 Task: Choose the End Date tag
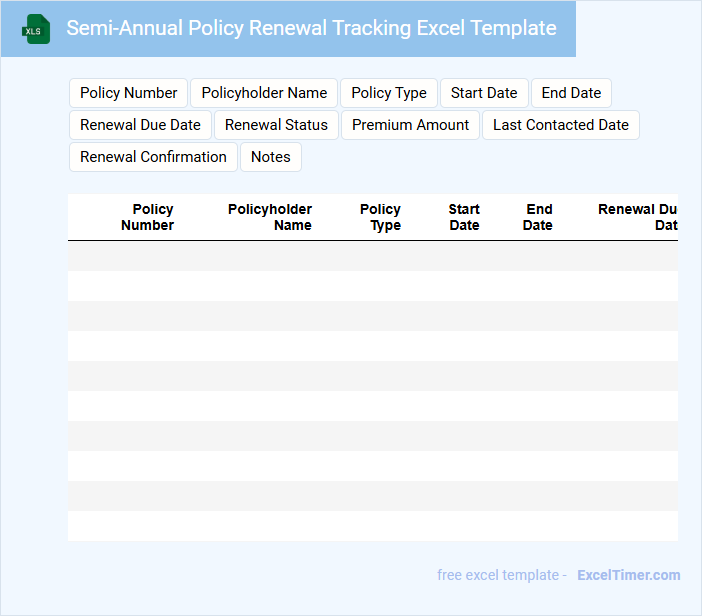click(571, 93)
